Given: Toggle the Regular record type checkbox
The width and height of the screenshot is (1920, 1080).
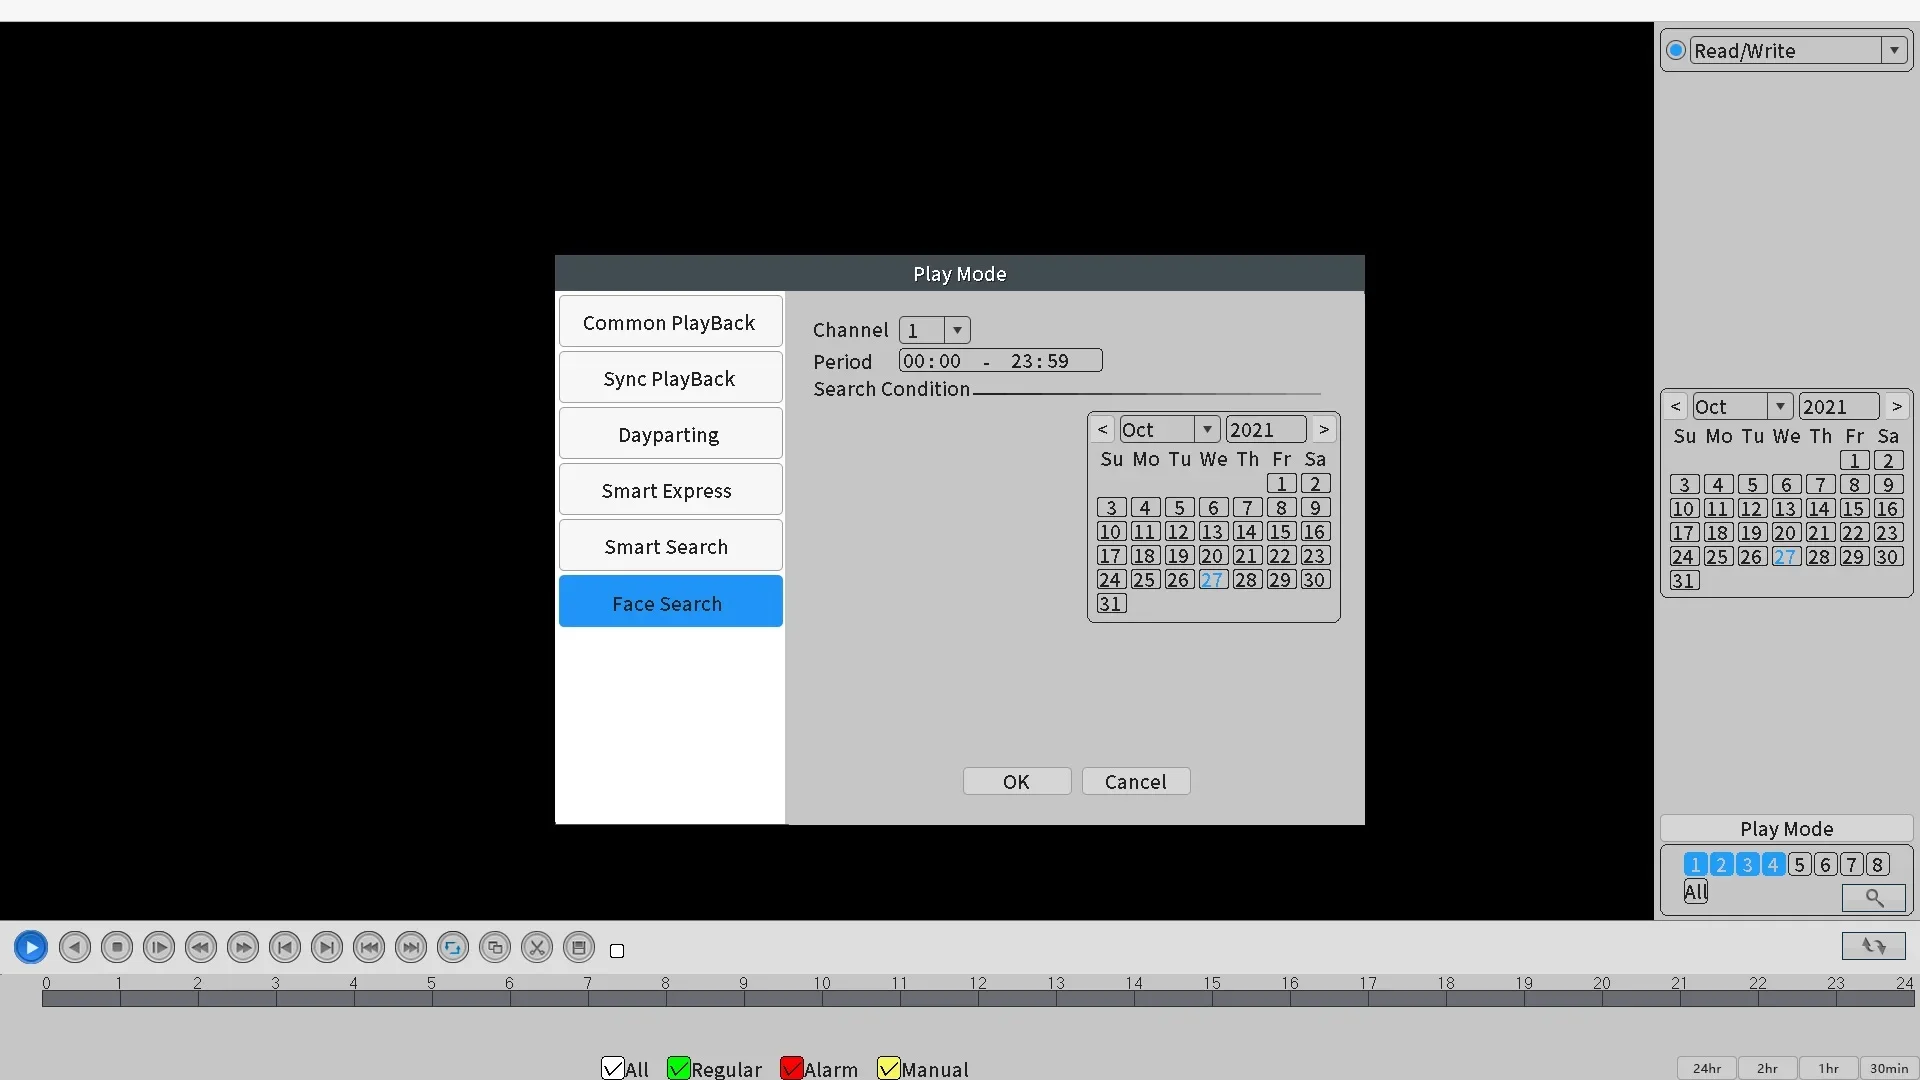Looking at the screenshot, I should pos(679,1068).
